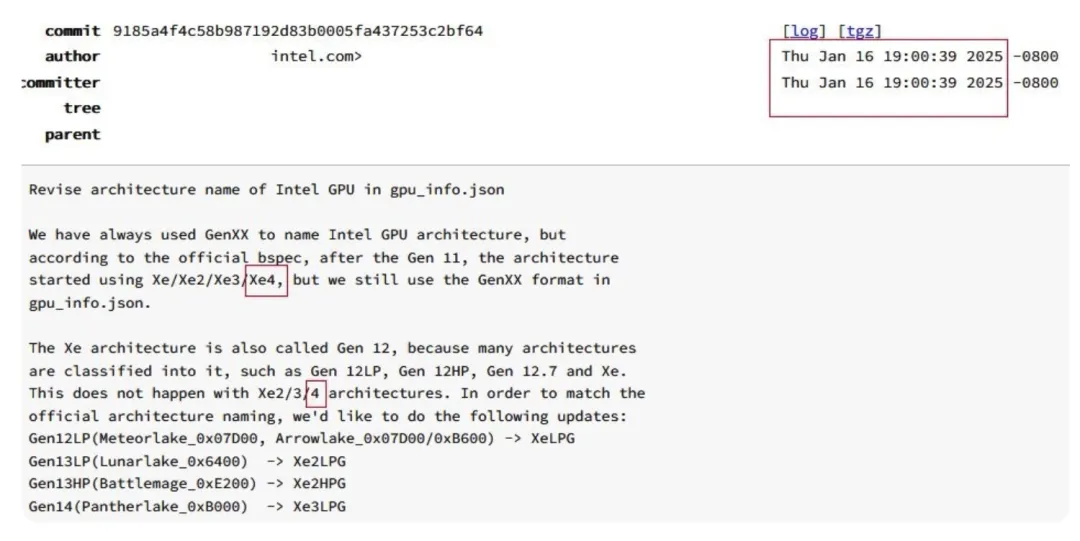Click the -0800 timezone on author row
Image resolution: width=1080 pixels, height=541 pixels.
pos(1035,57)
